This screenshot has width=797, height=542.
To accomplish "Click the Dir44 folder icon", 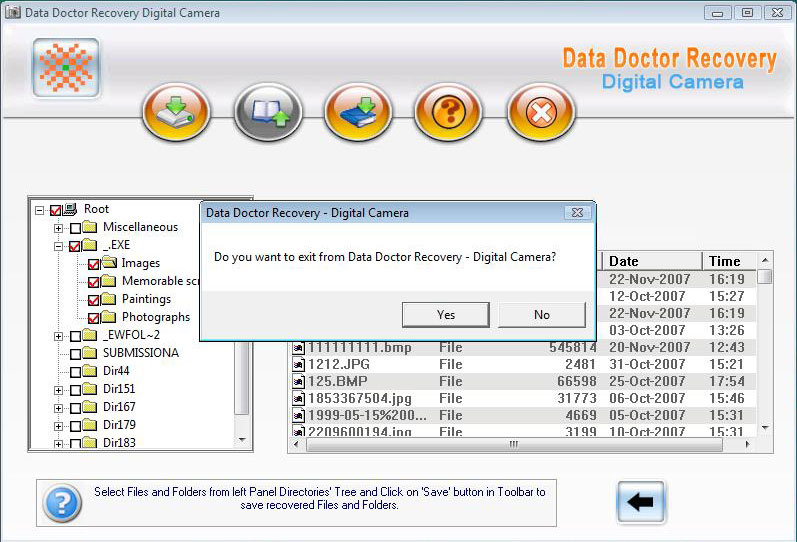I will (x=90, y=371).
